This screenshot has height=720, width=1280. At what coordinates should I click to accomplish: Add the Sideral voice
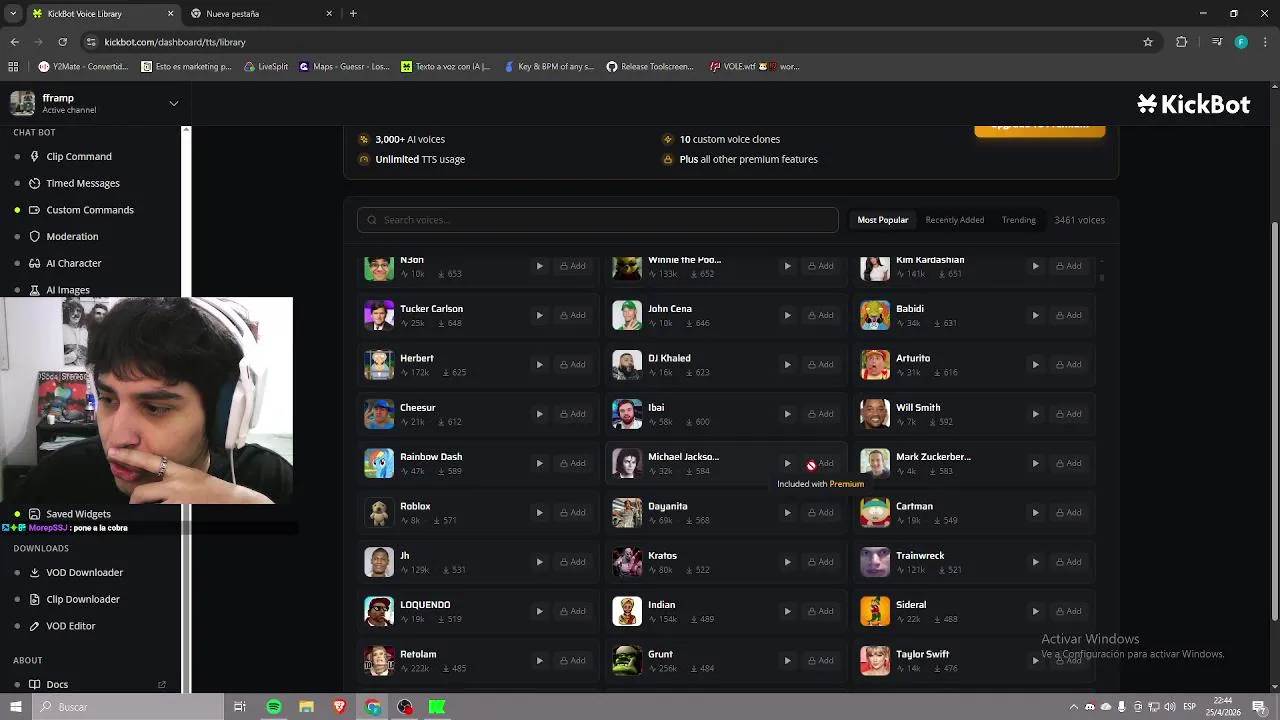1069,611
